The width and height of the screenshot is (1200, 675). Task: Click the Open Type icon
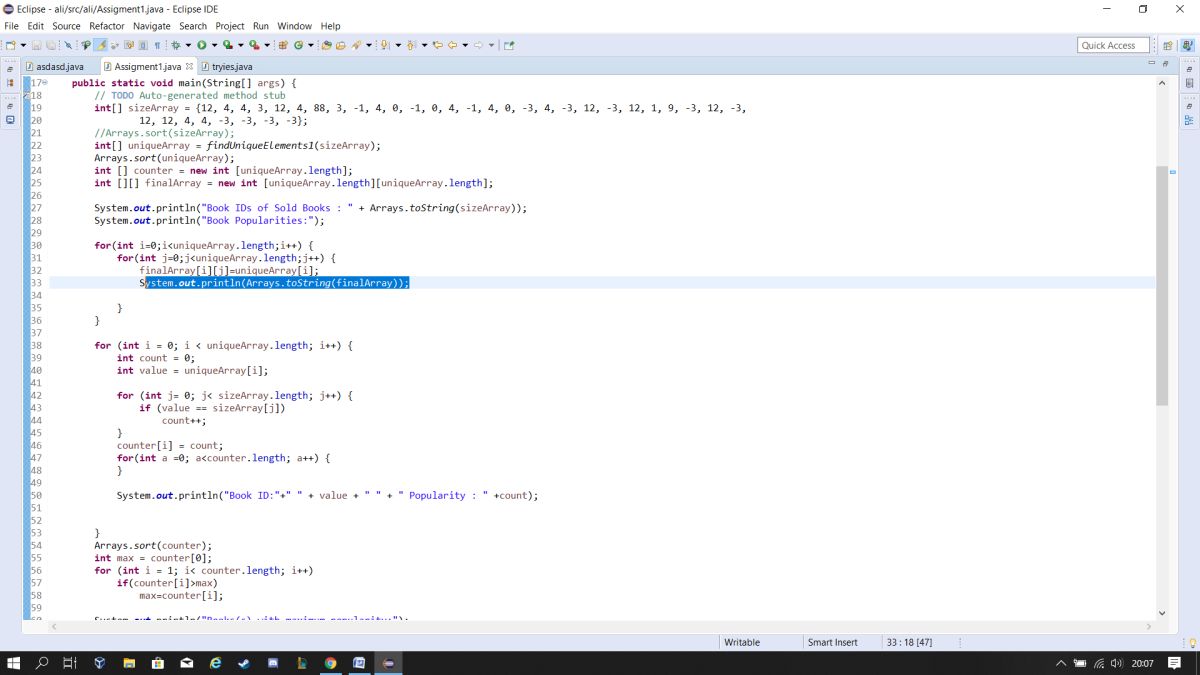tap(326, 45)
